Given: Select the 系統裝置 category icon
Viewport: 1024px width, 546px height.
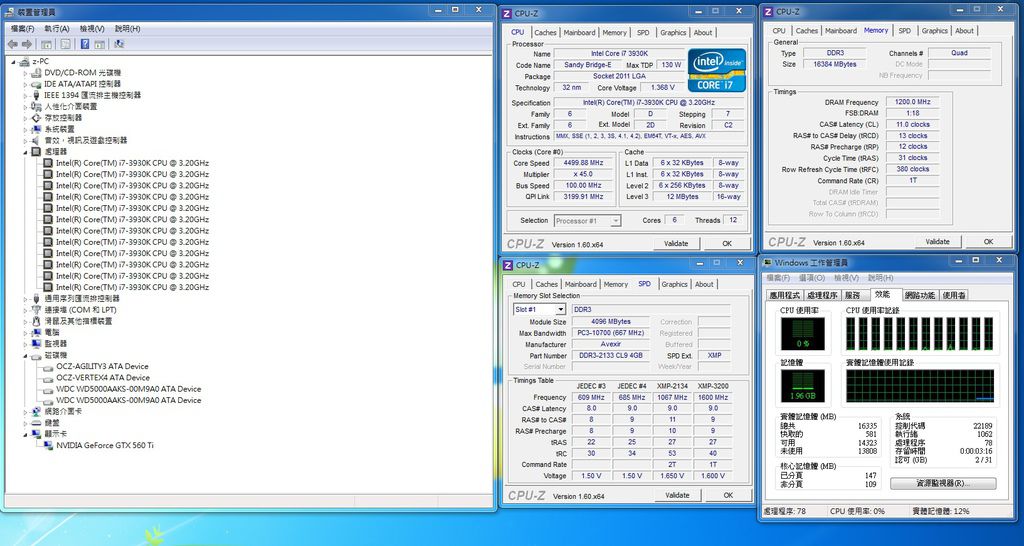Looking at the screenshot, I should (37, 129).
